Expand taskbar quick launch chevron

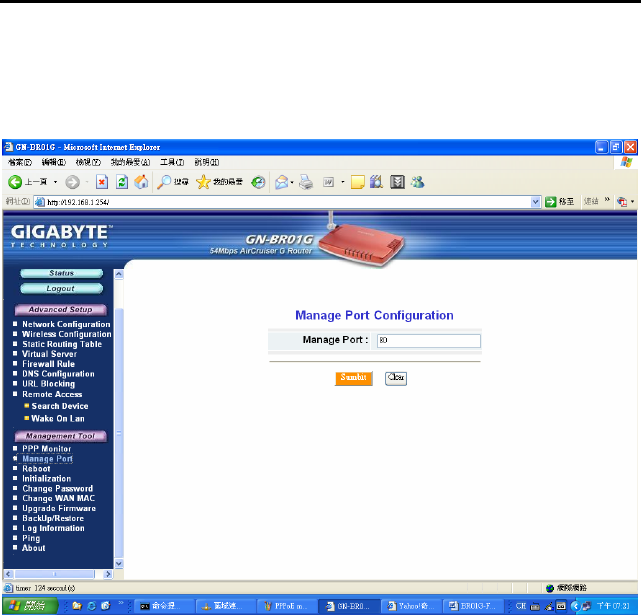pyautogui.click(x=121, y=602)
